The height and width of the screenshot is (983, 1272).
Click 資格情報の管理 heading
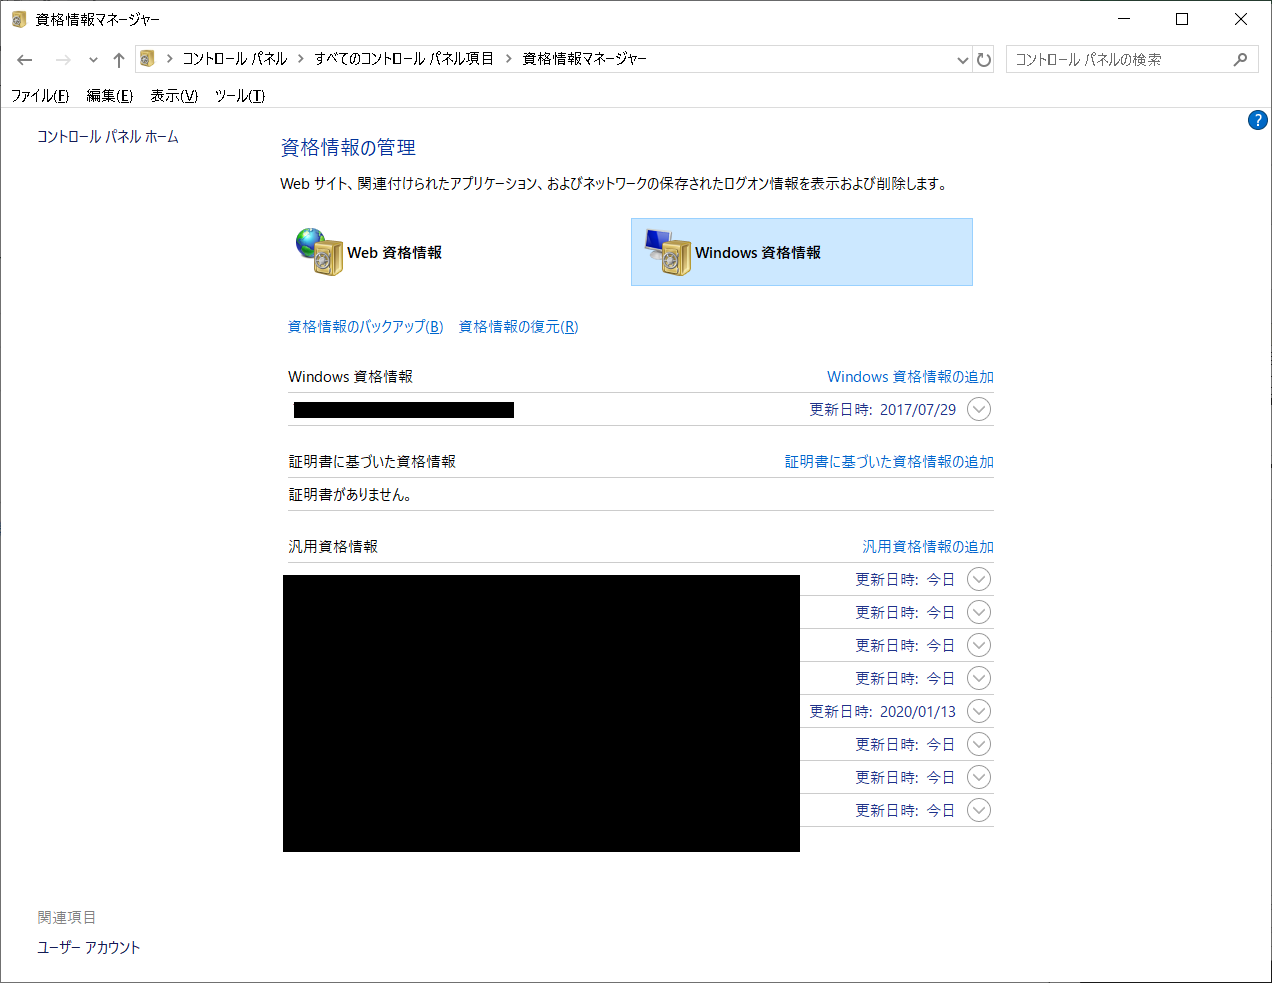[348, 148]
